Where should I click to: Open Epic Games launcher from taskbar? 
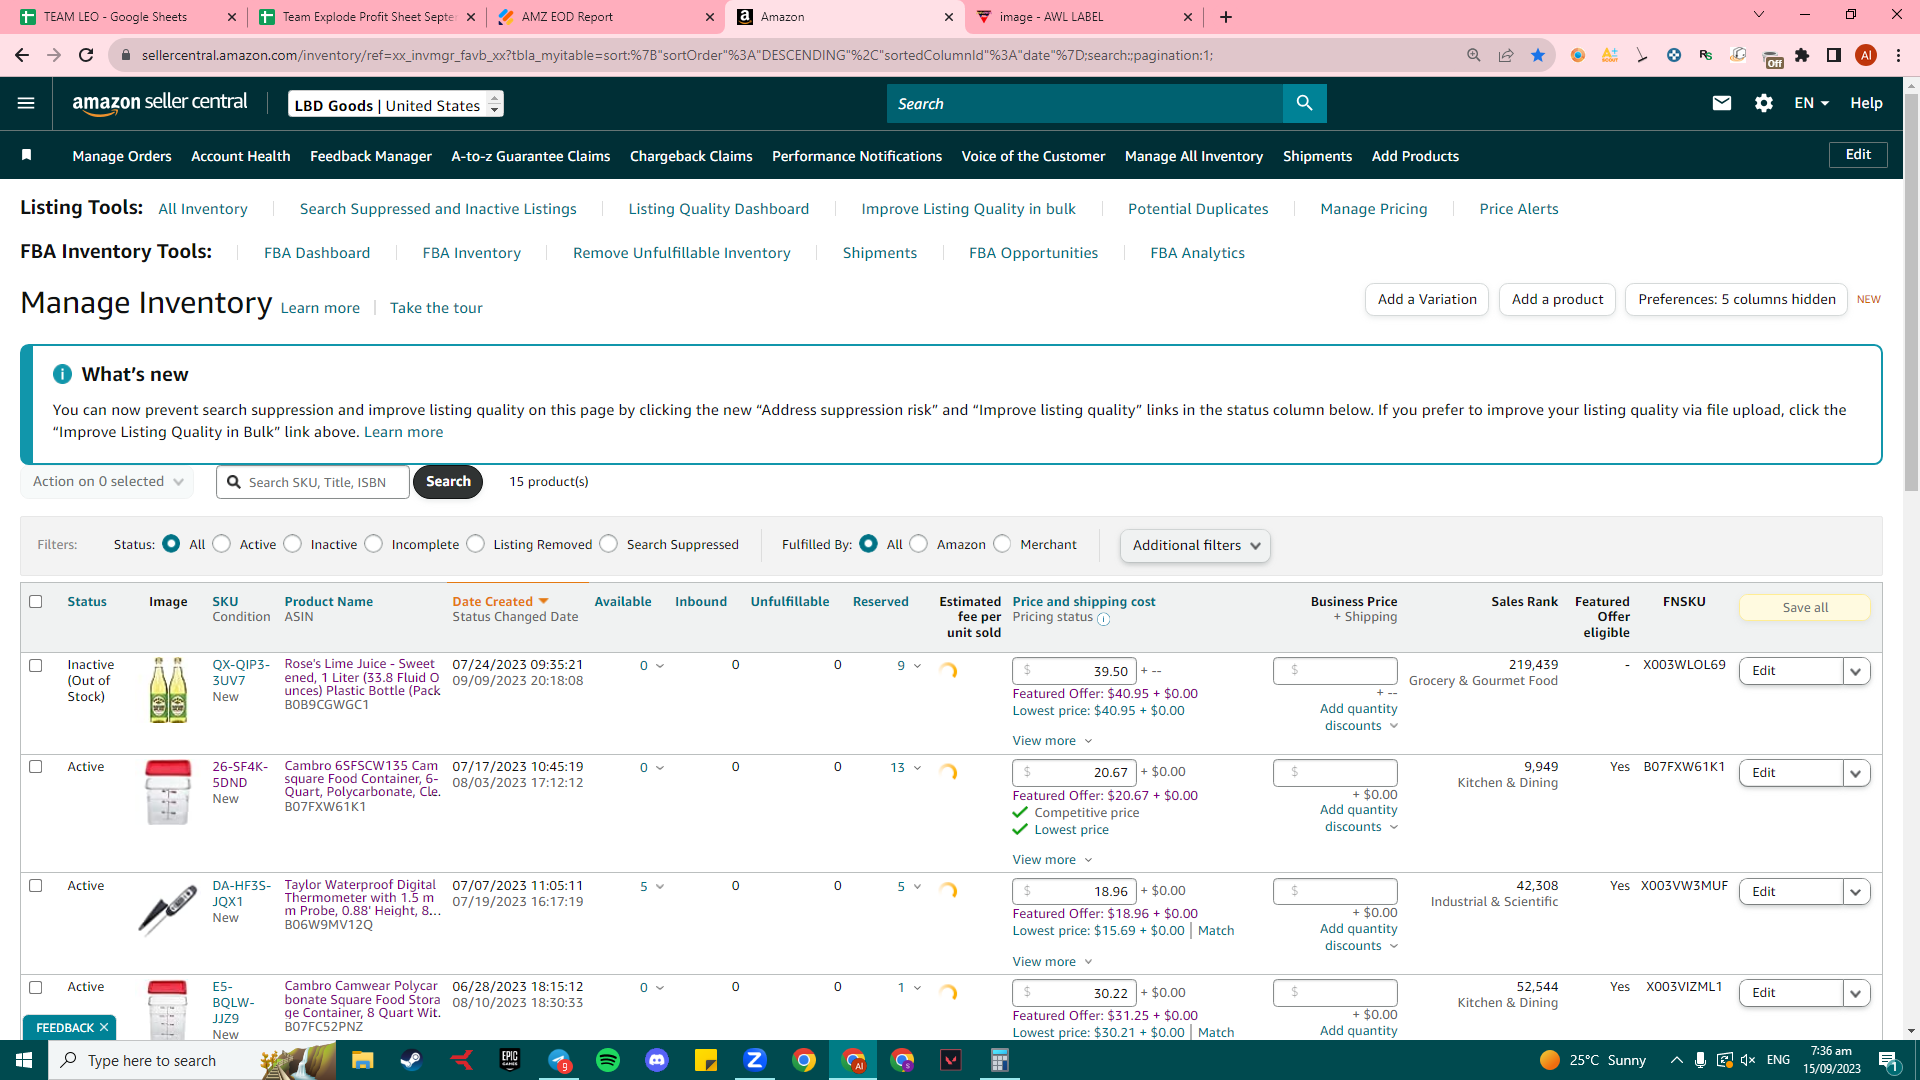(509, 1060)
